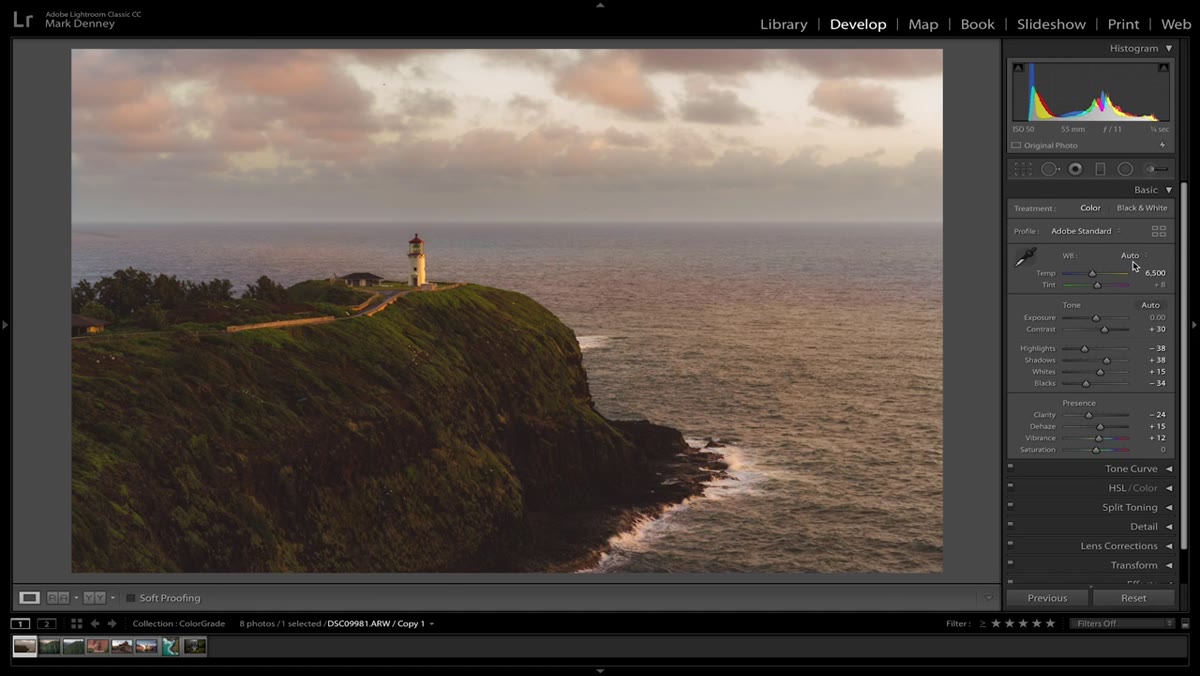Click the rating comparison symbol in Filter
Screen dimensions: 1200x676
pyautogui.click(x=982, y=624)
